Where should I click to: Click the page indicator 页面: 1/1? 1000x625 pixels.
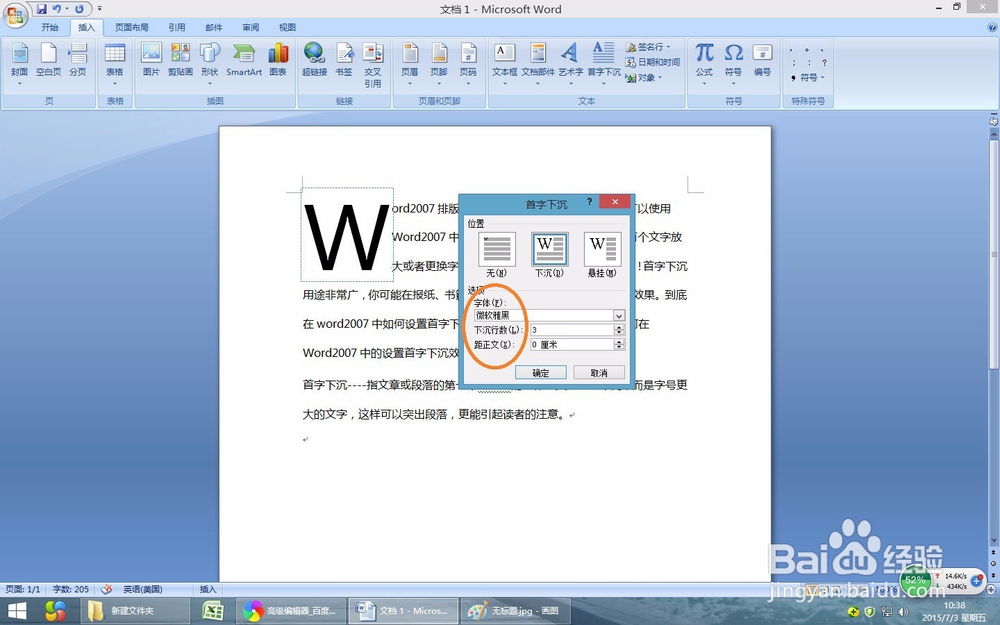(23, 589)
